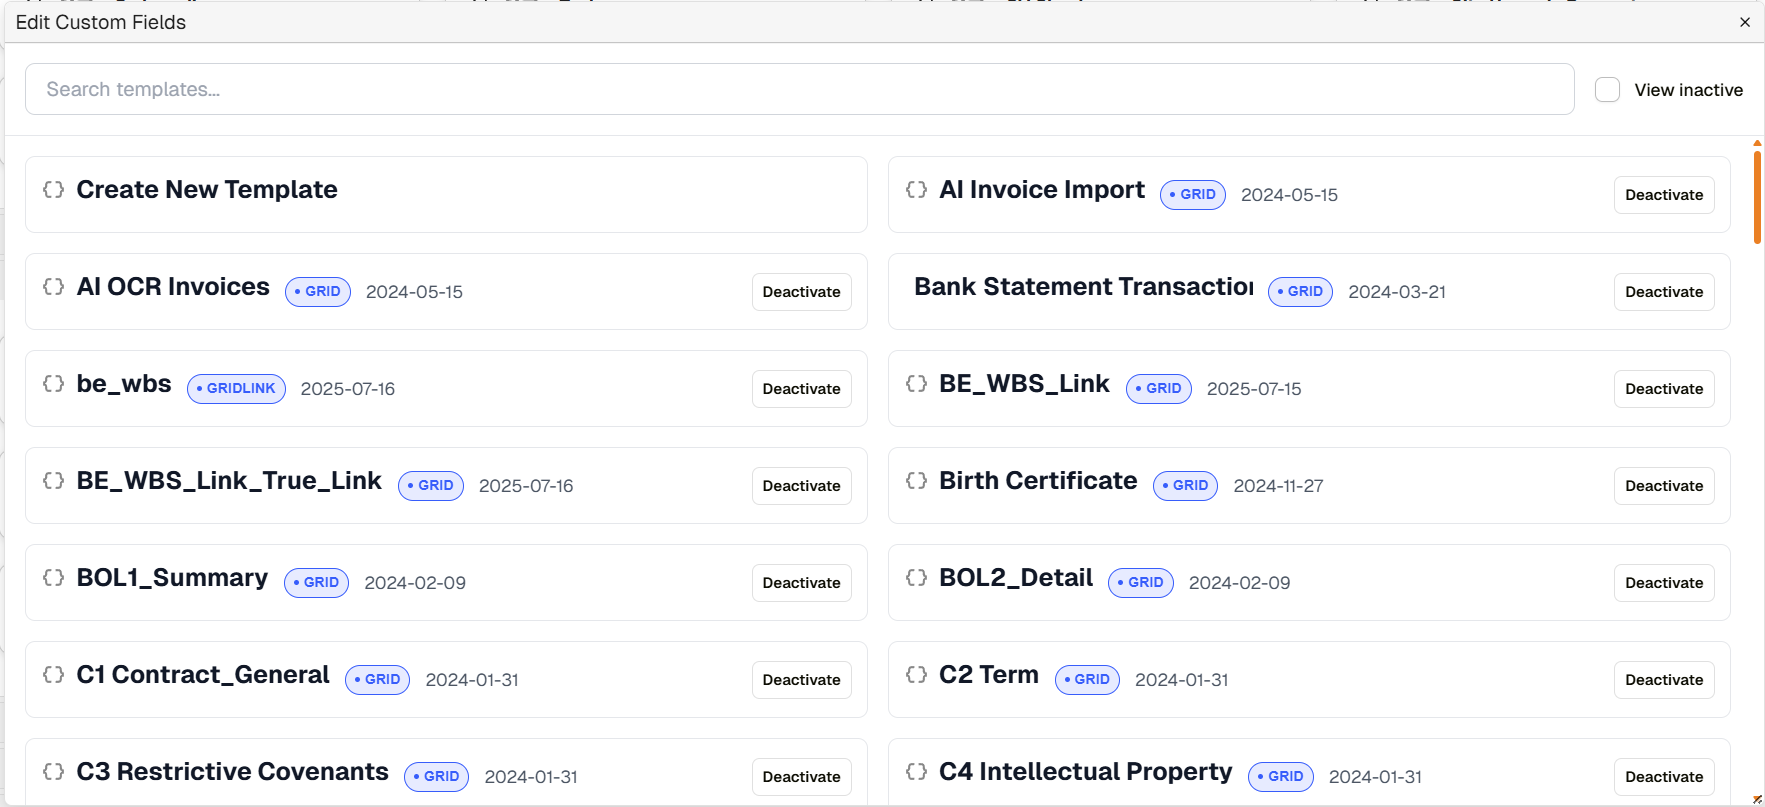This screenshot has width=1765, height=807.
Task: Click the braces icon beside Create New Template
Action: [x=54, y=190]
